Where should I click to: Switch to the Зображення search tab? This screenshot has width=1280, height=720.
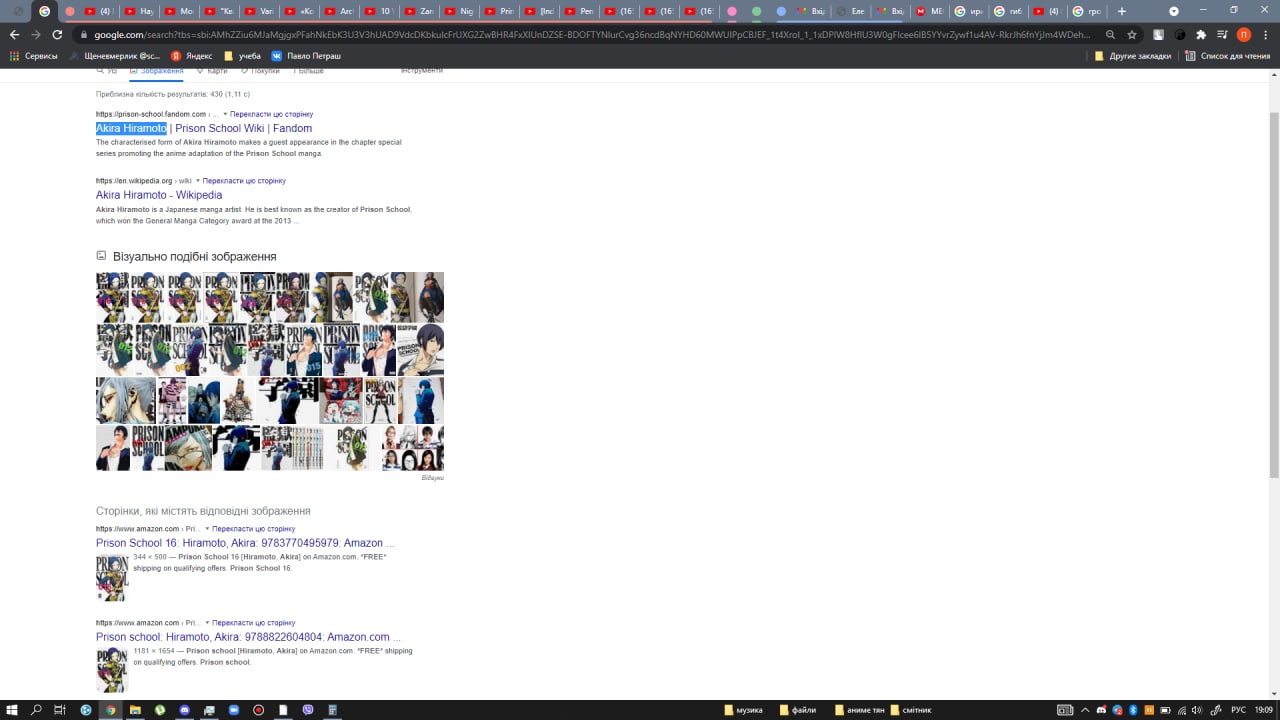click(156, 71)
